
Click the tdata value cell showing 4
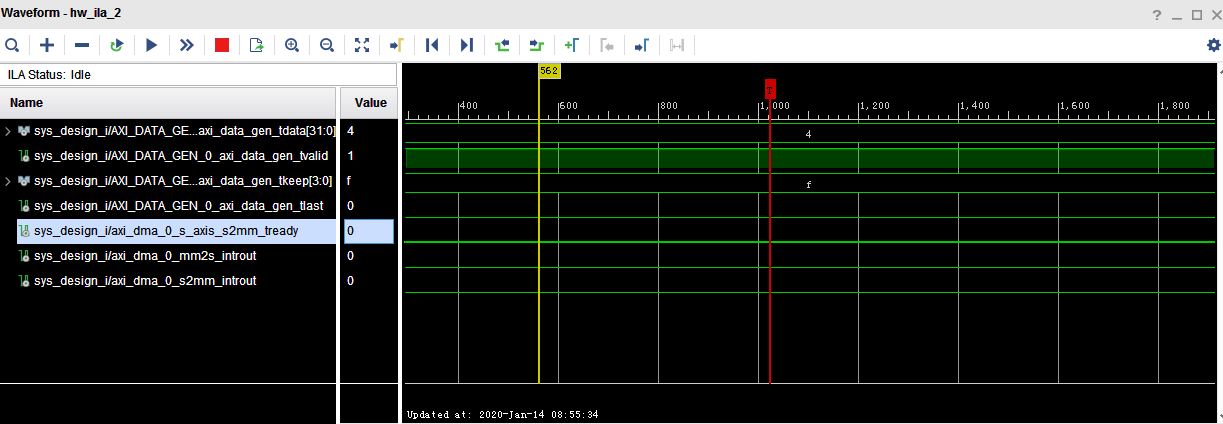(x=369, y=131)
